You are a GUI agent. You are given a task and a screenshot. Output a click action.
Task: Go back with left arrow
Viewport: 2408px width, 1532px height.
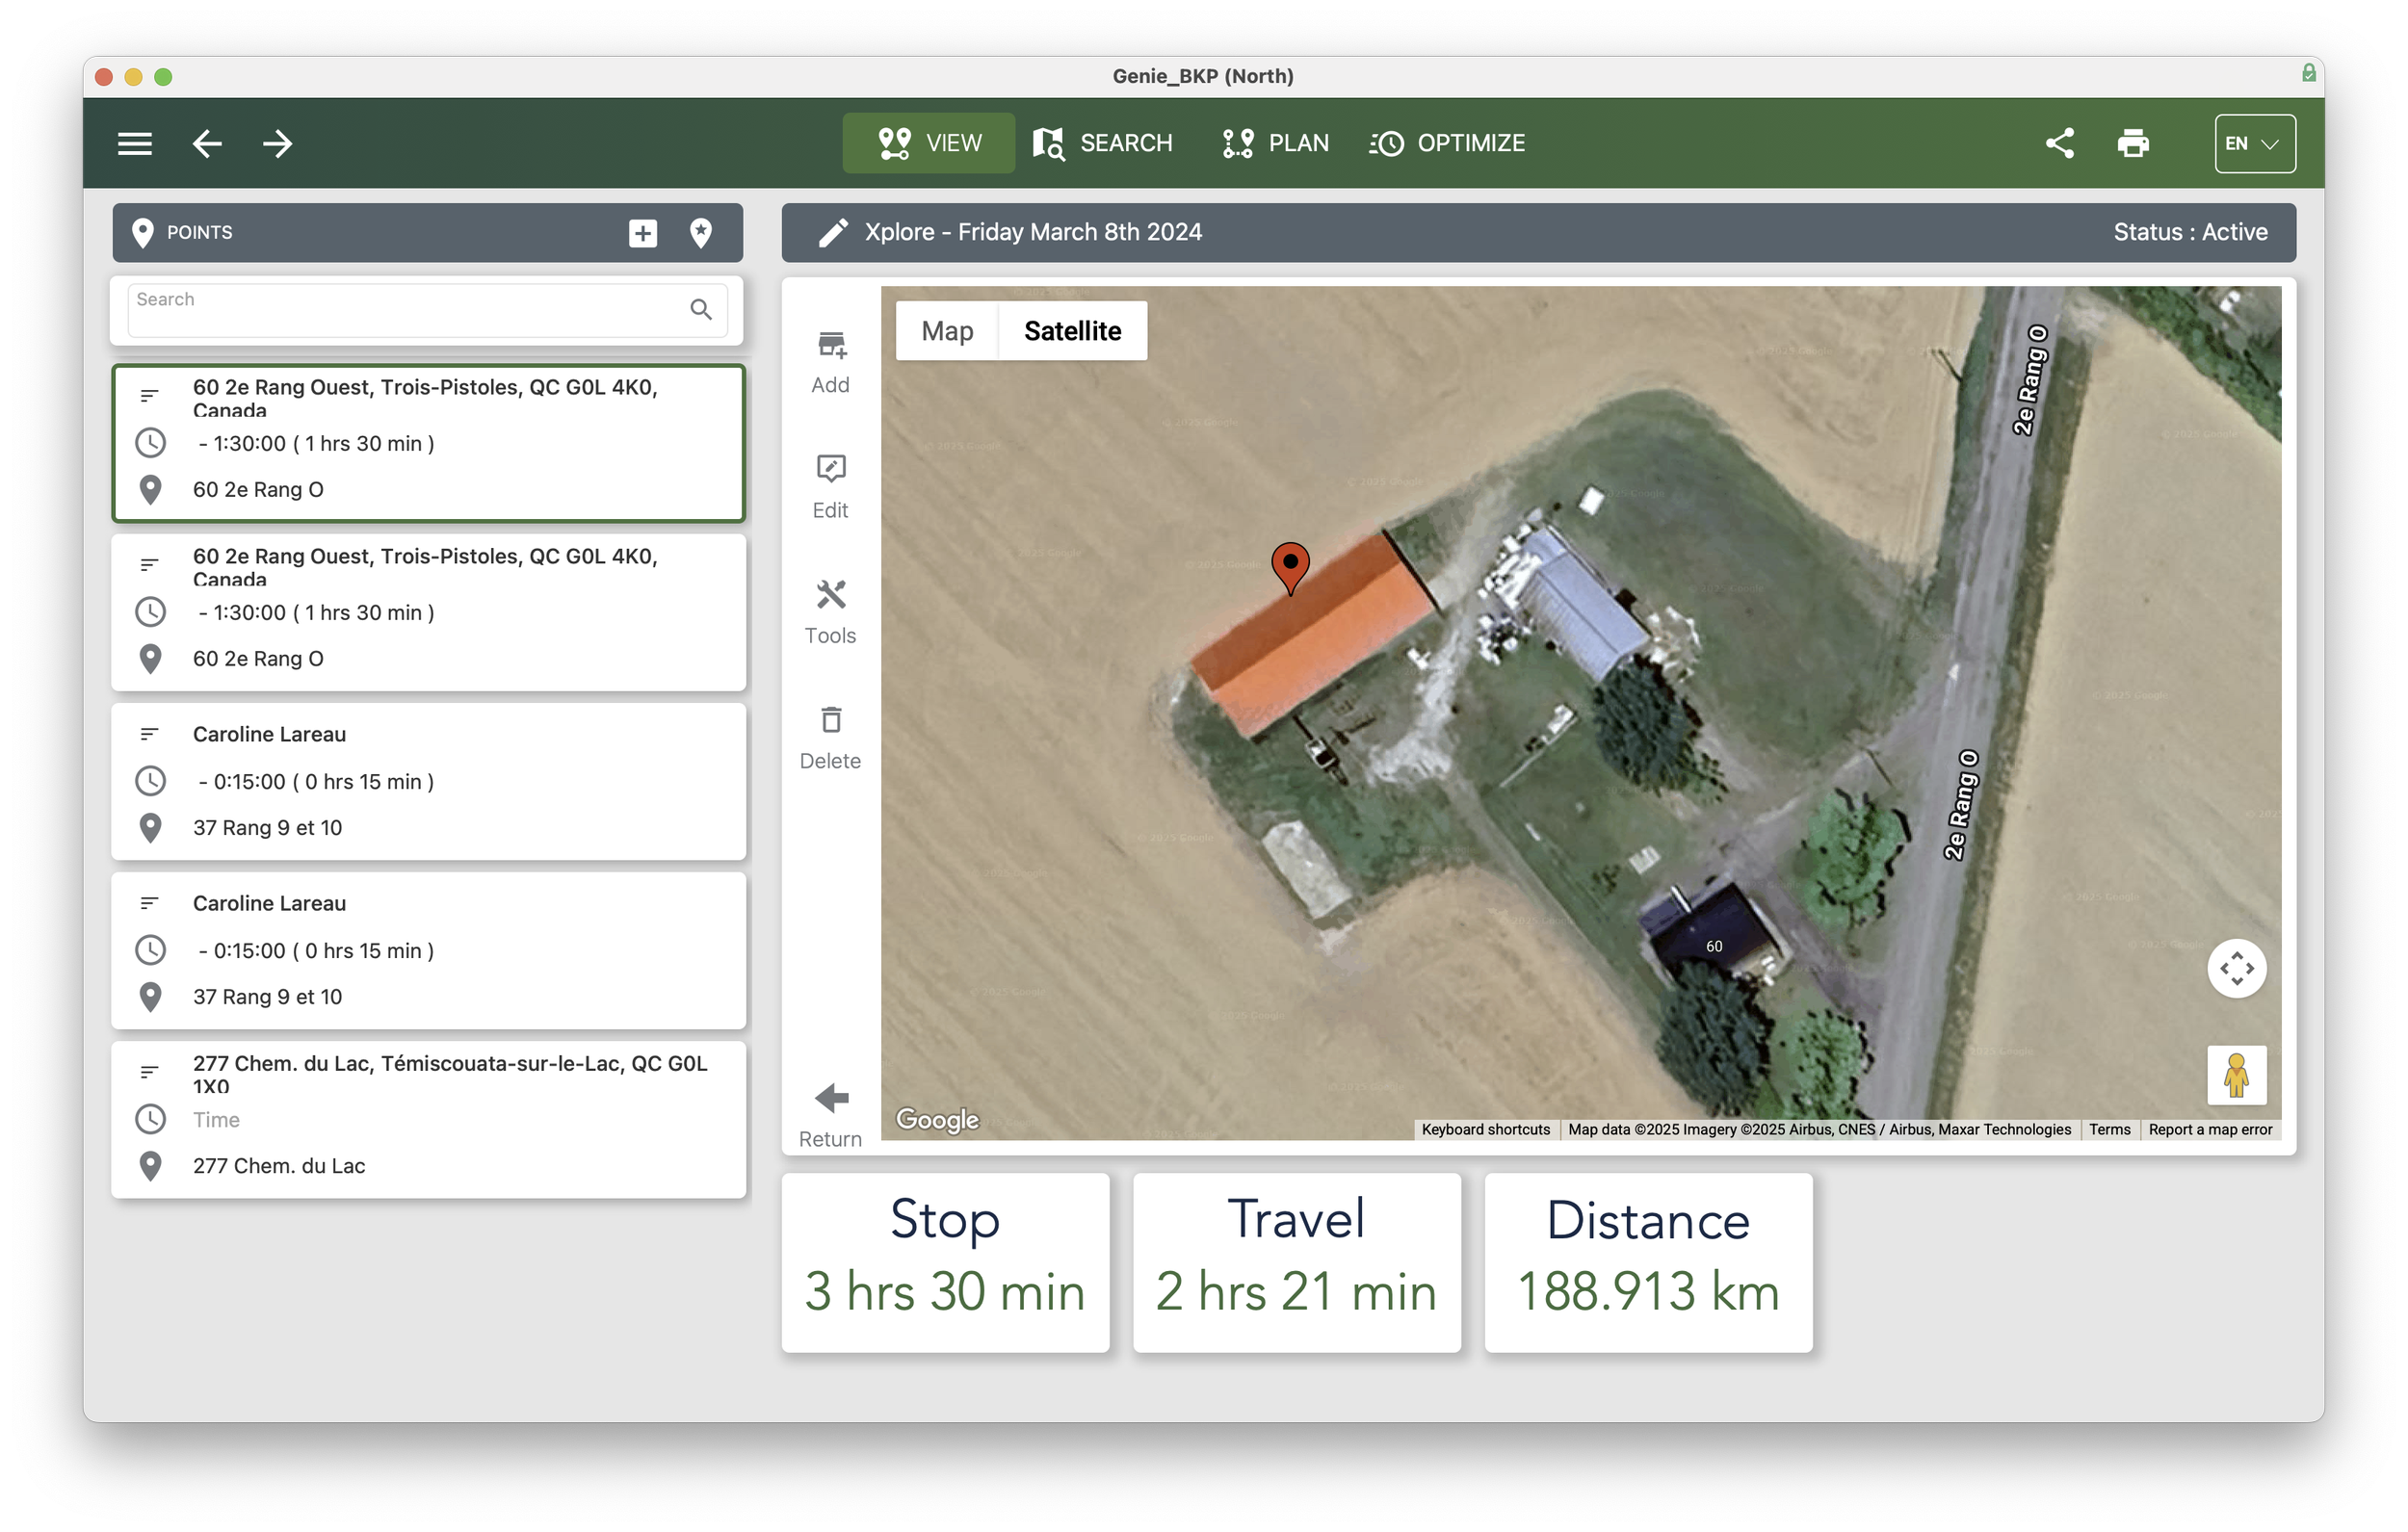click(207, 143)
